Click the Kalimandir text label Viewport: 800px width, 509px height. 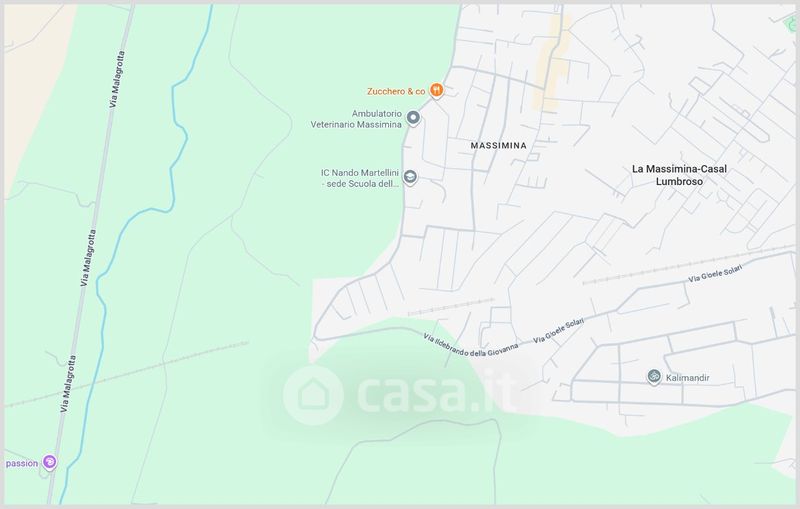pos(687,378)
